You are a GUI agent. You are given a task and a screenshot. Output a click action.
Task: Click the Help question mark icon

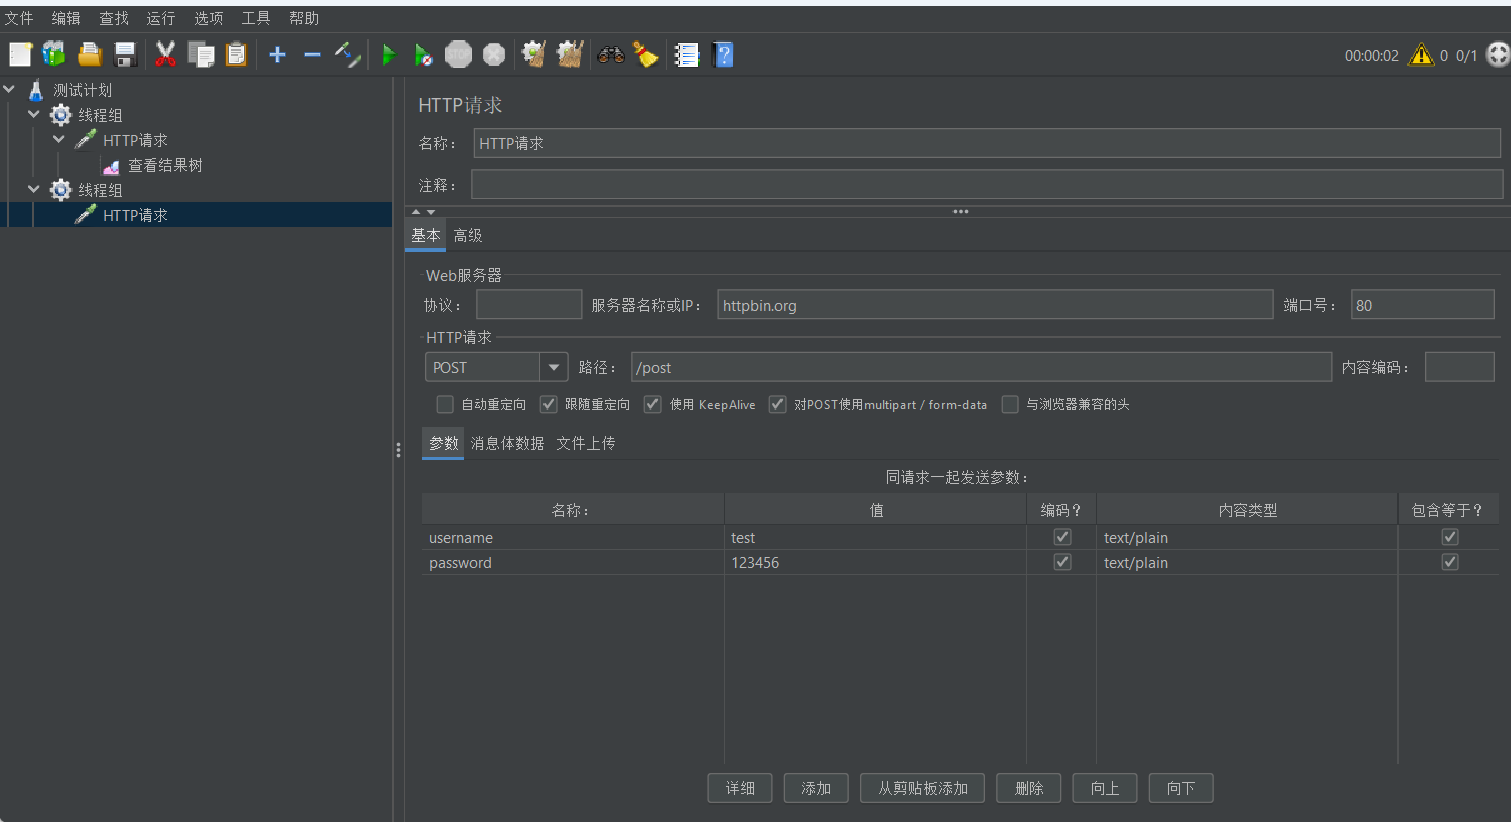pos(723,54)
